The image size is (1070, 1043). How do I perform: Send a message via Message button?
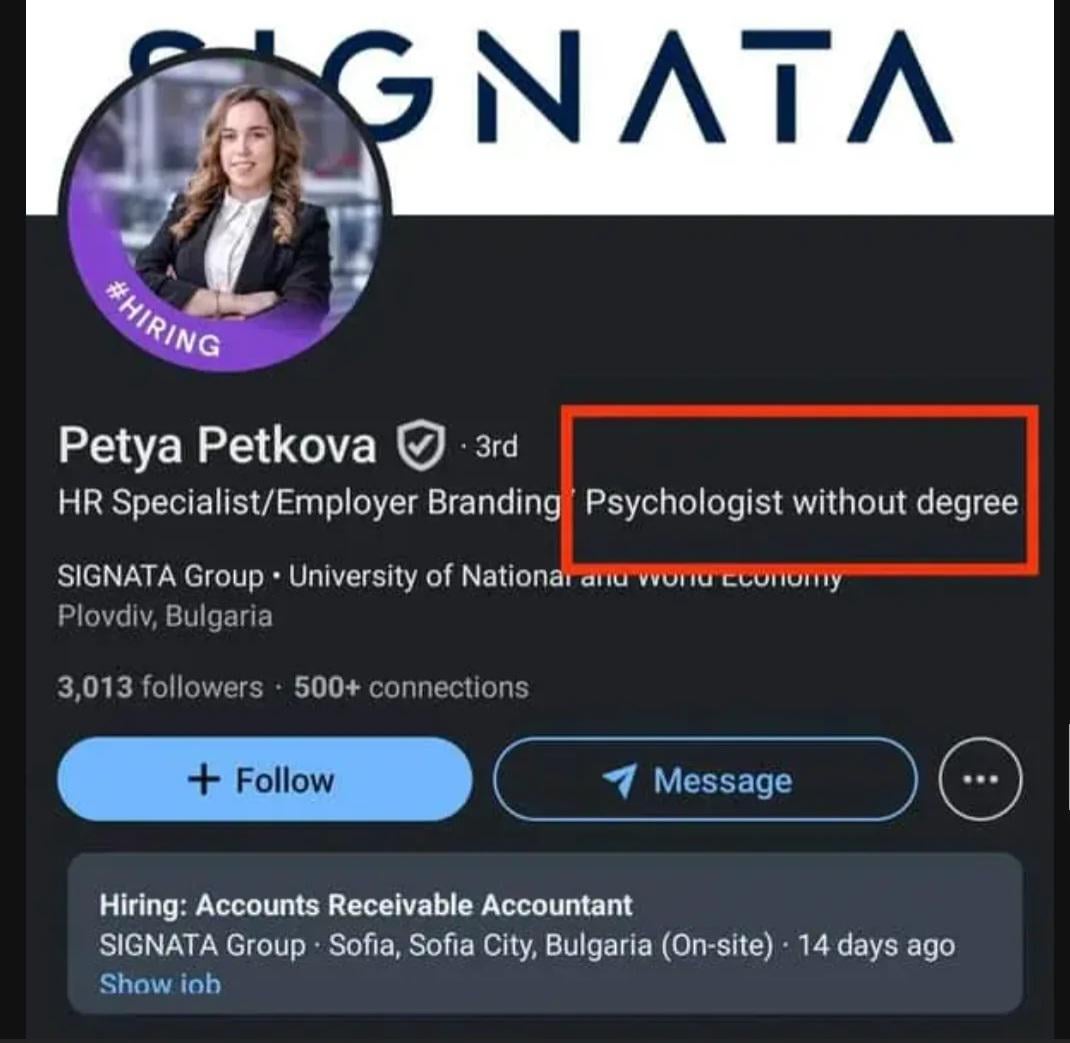(705, 779)
